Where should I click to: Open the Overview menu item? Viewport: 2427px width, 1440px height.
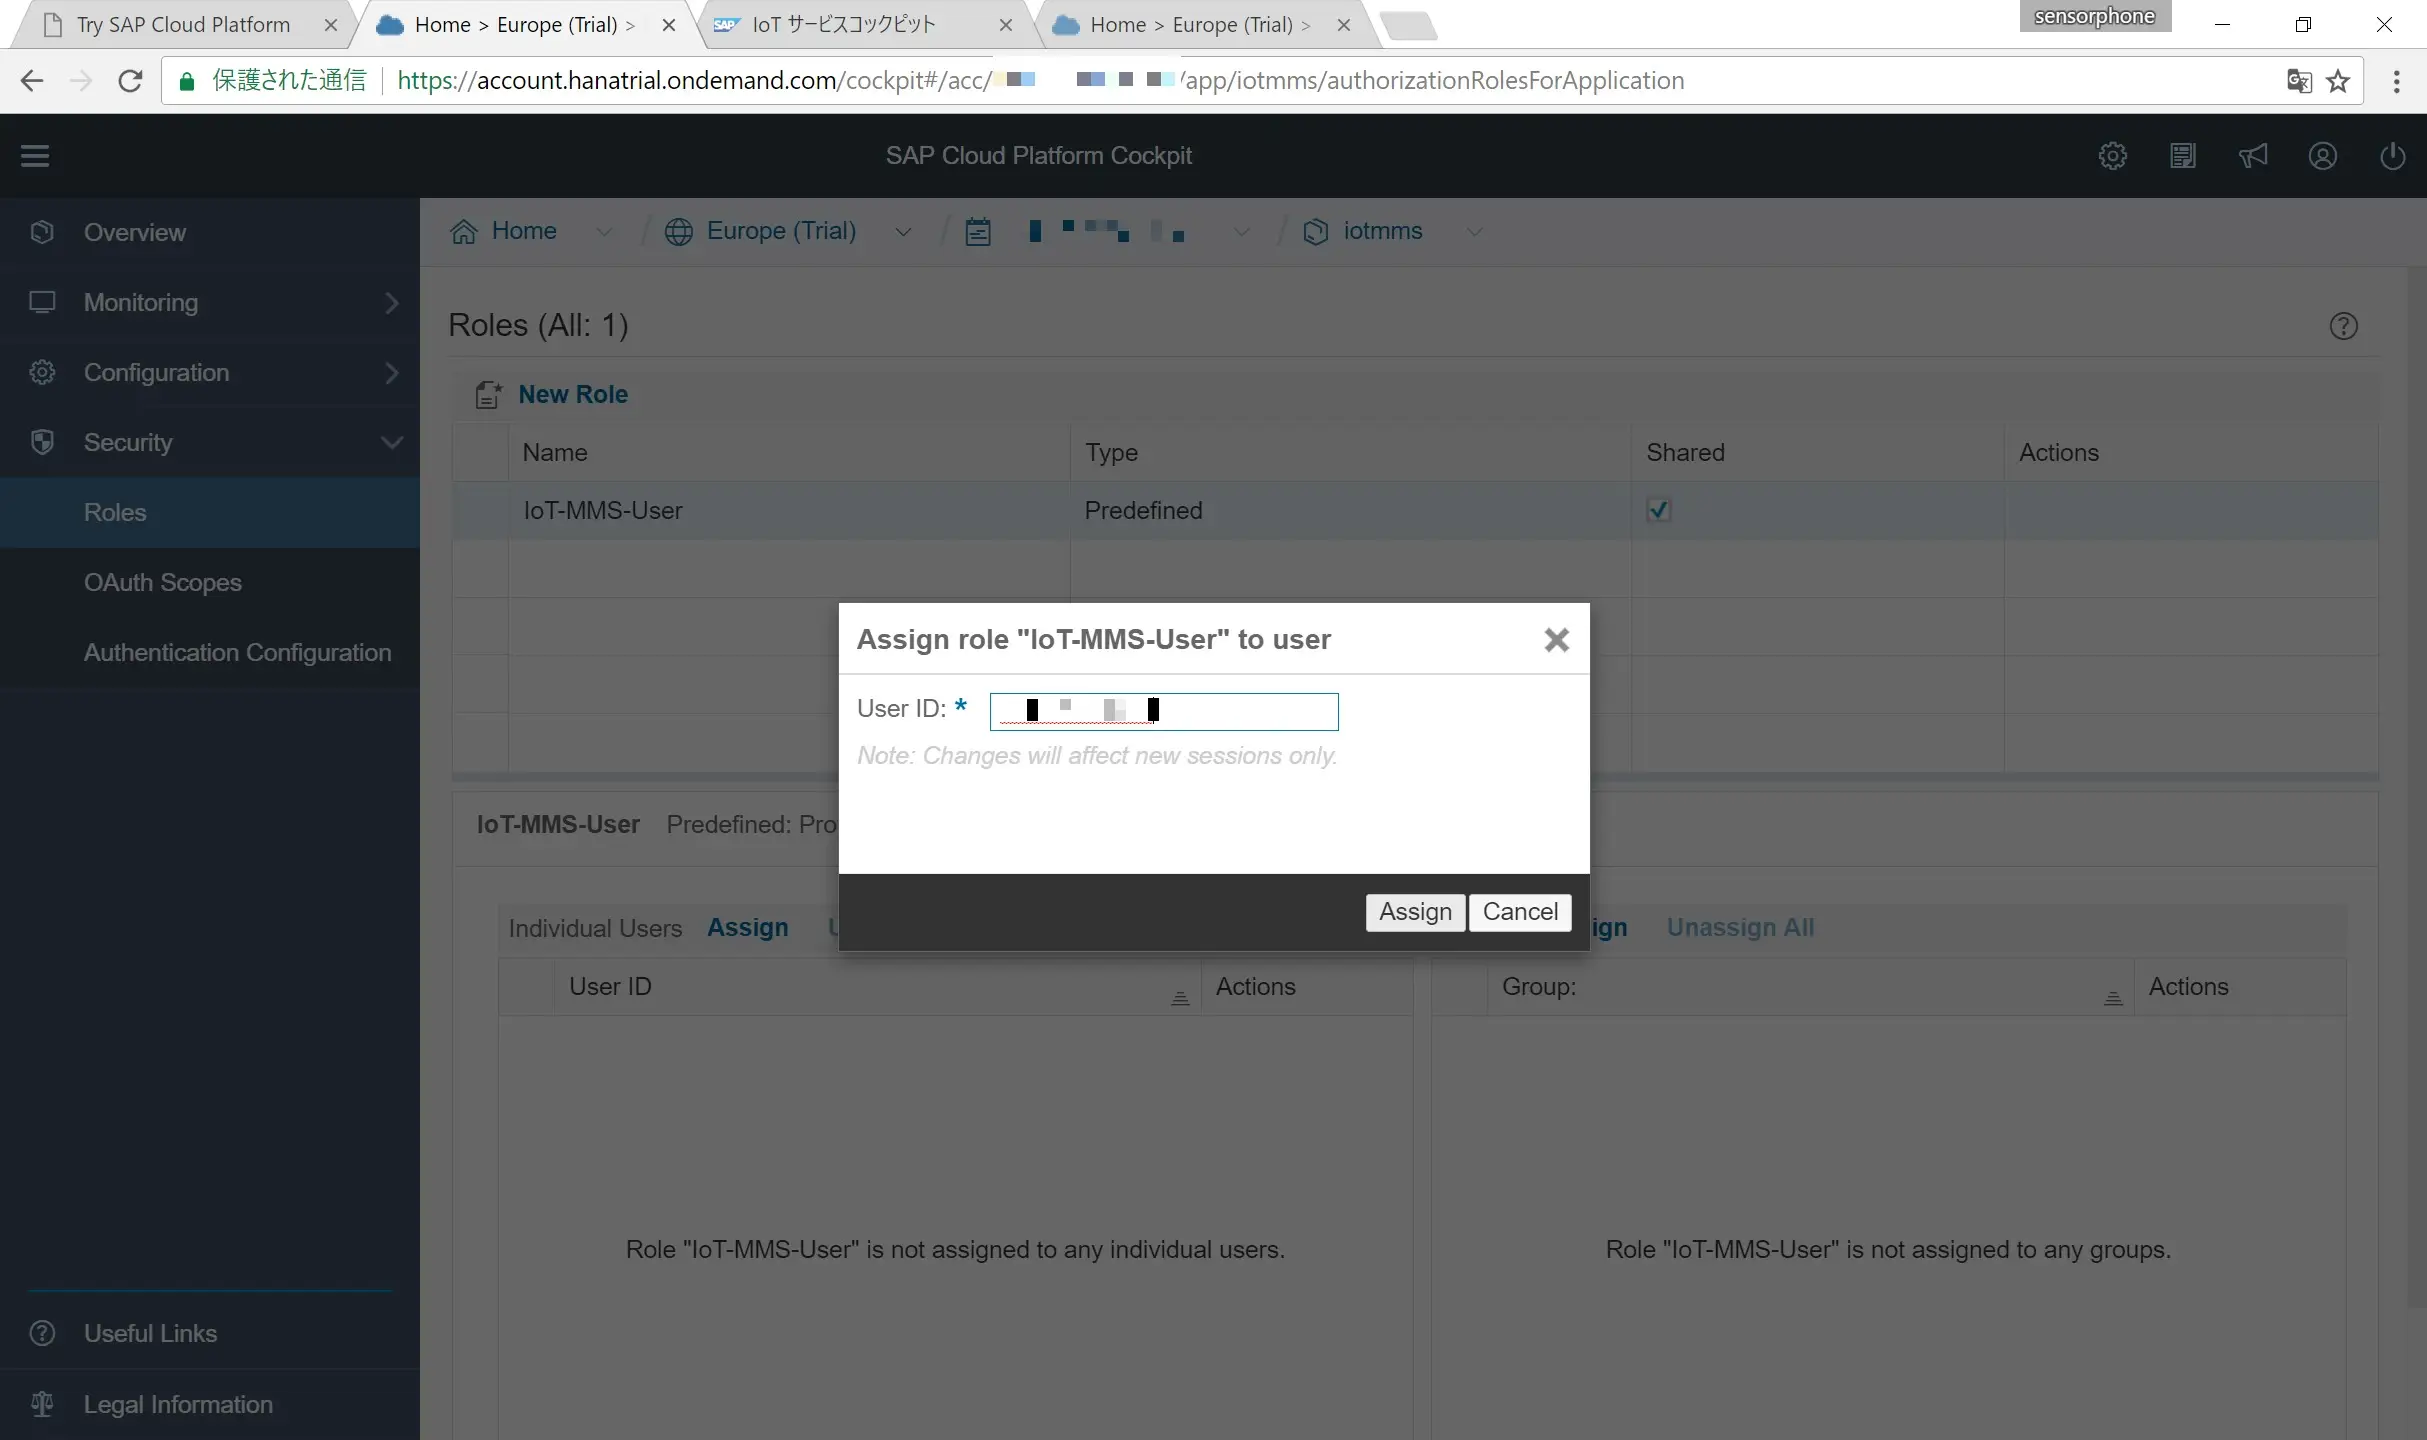pos(210,232)
